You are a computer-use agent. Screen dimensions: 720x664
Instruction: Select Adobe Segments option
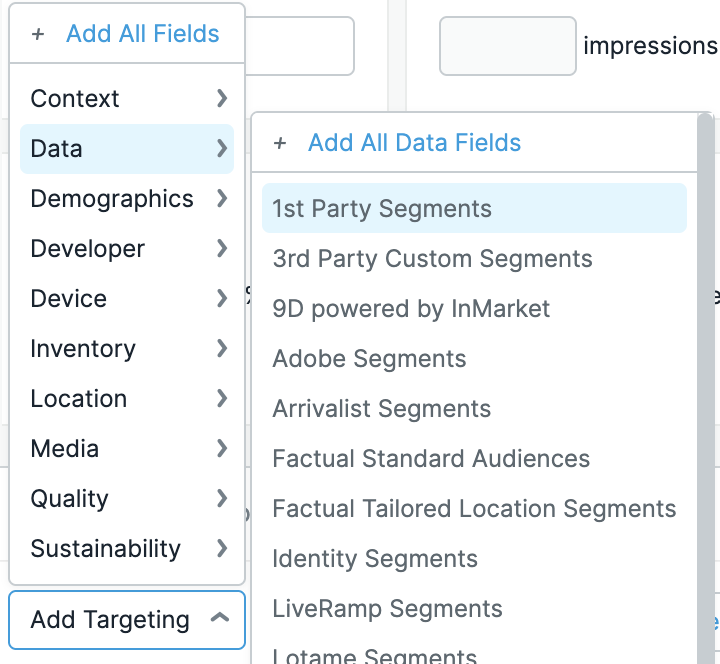pyautogui.click(x=369, y=359)
